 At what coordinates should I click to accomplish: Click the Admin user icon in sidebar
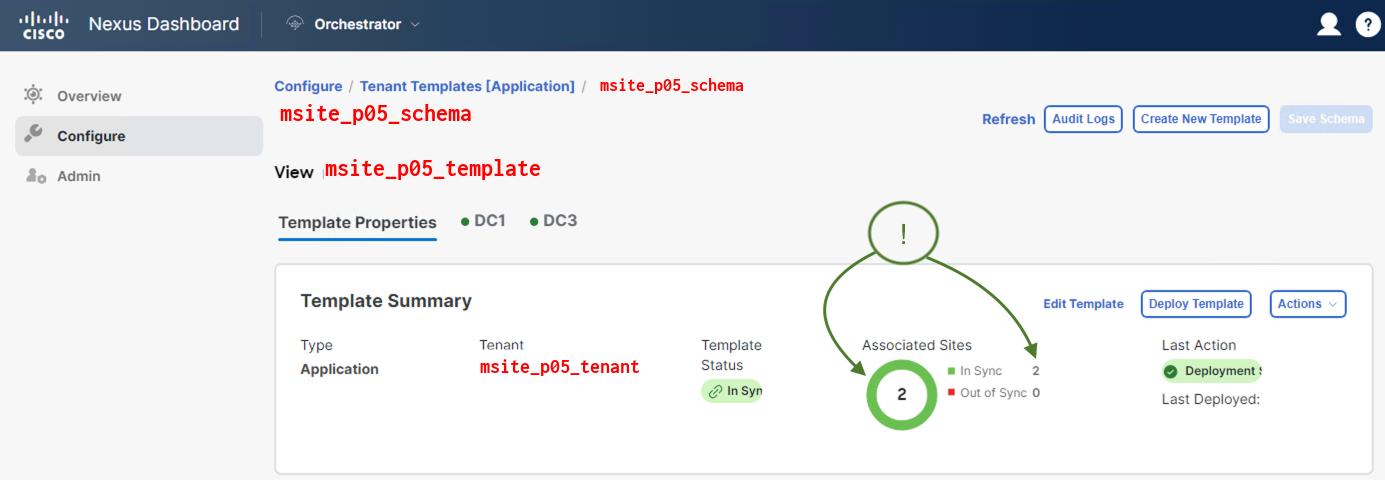(35, 176)
